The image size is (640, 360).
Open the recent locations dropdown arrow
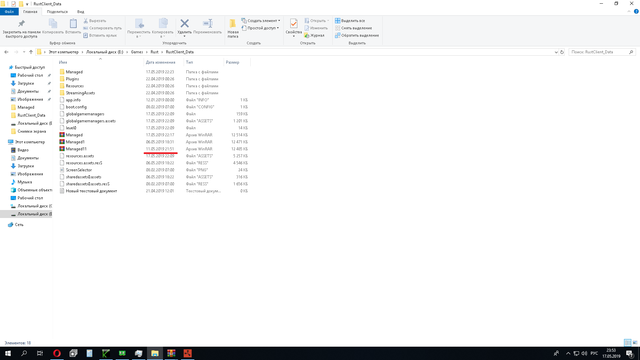click(x=24, y=52)
